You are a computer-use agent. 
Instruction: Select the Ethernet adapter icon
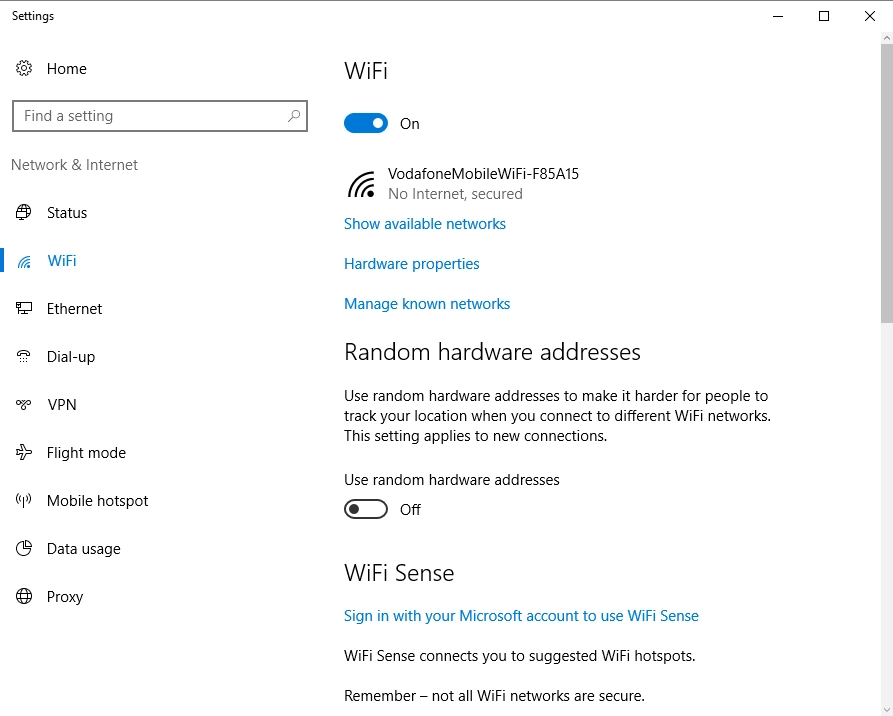tap(23, 308)
